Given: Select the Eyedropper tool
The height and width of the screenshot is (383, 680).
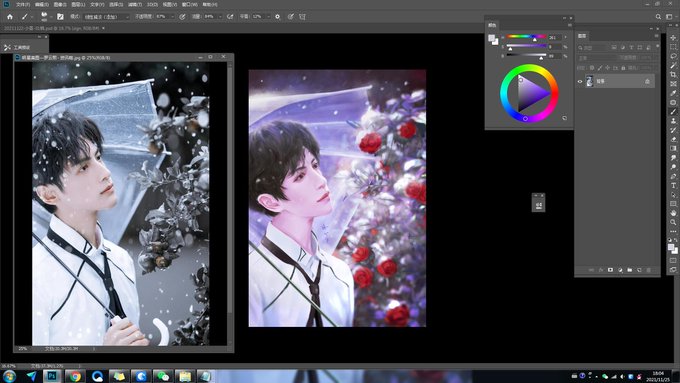Looking at the screenshot, I should 673,93.
